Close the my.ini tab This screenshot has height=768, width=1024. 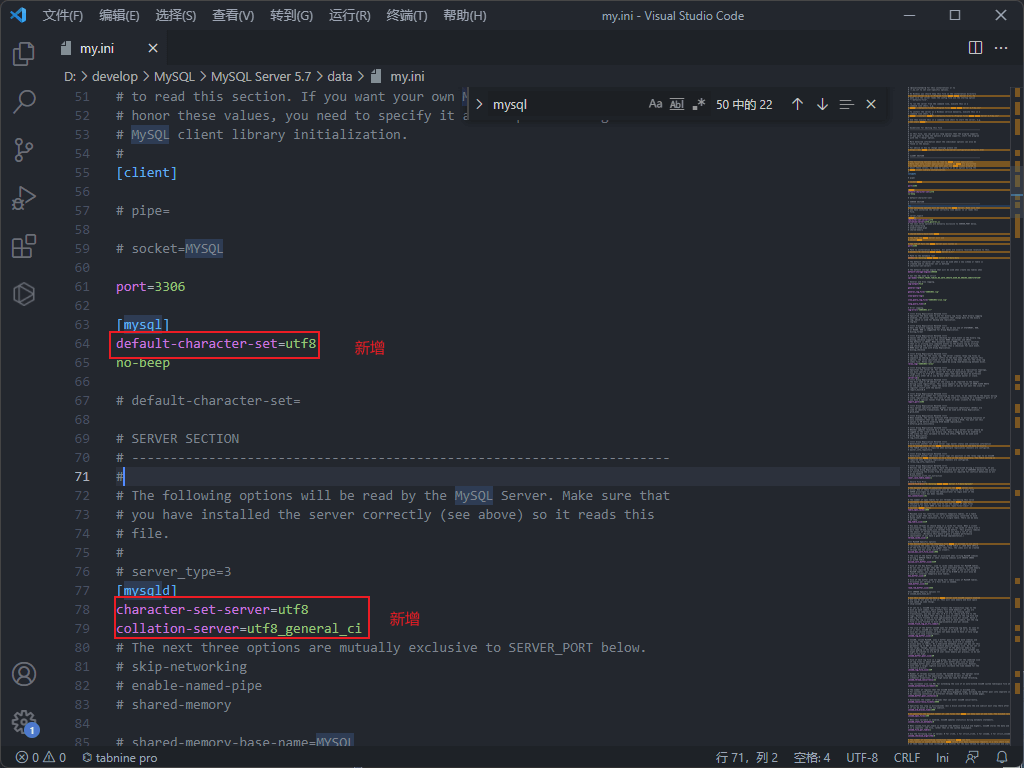coord(153,48)
